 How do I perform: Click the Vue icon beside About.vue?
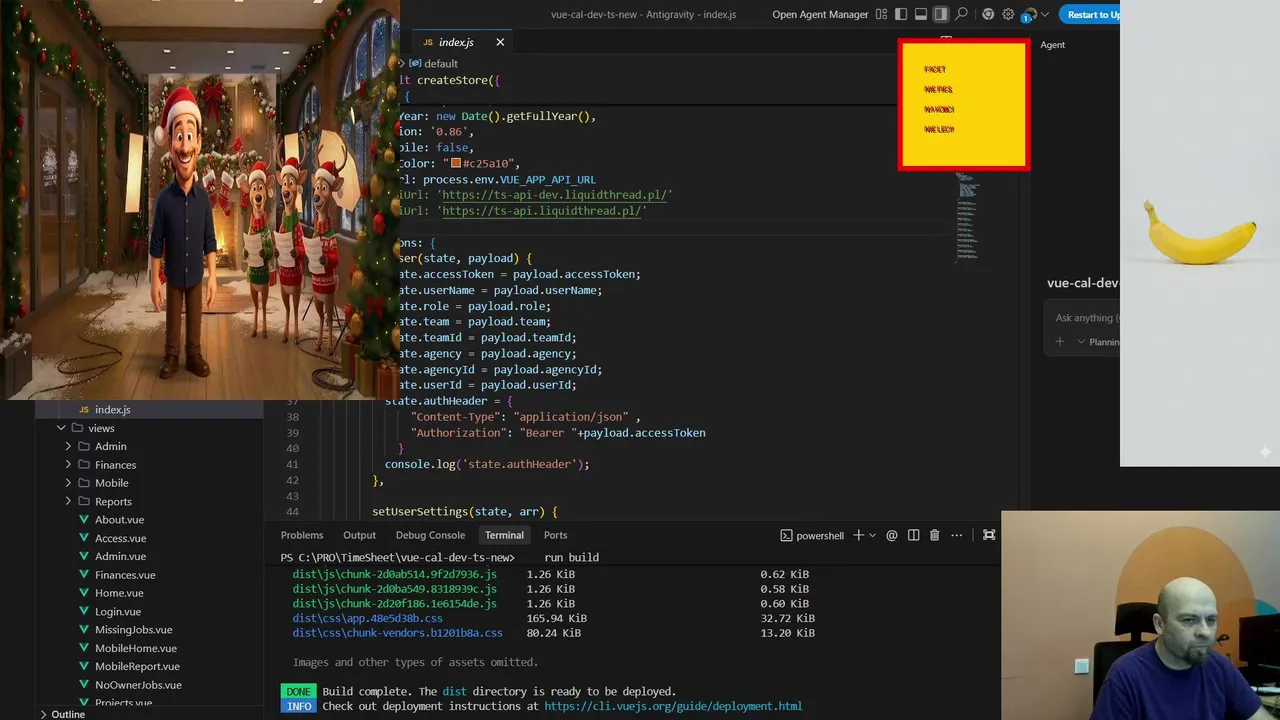(x=85, y=520)
